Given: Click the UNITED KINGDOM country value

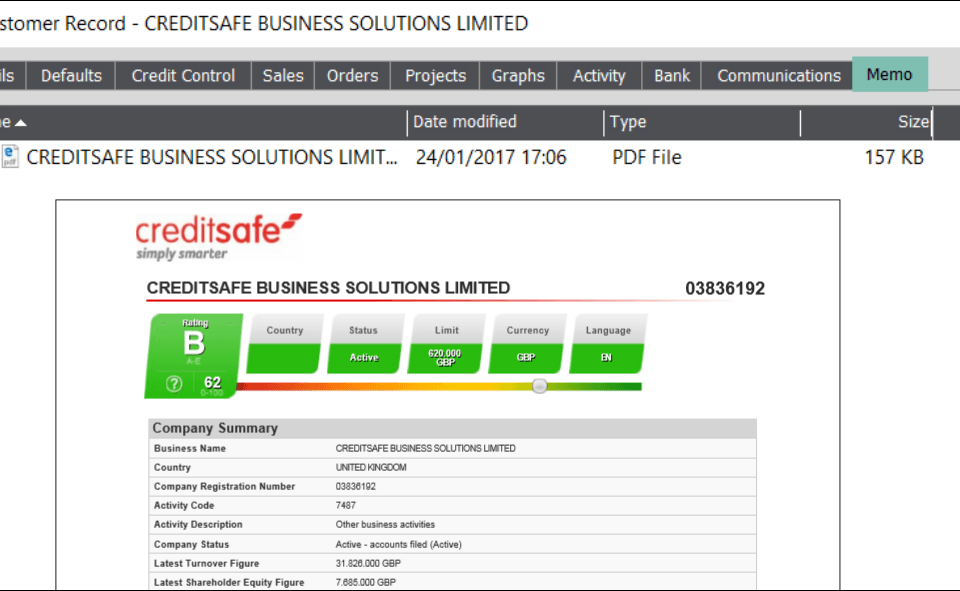Looking at the screenshot, I should click(x=371, y=467).
